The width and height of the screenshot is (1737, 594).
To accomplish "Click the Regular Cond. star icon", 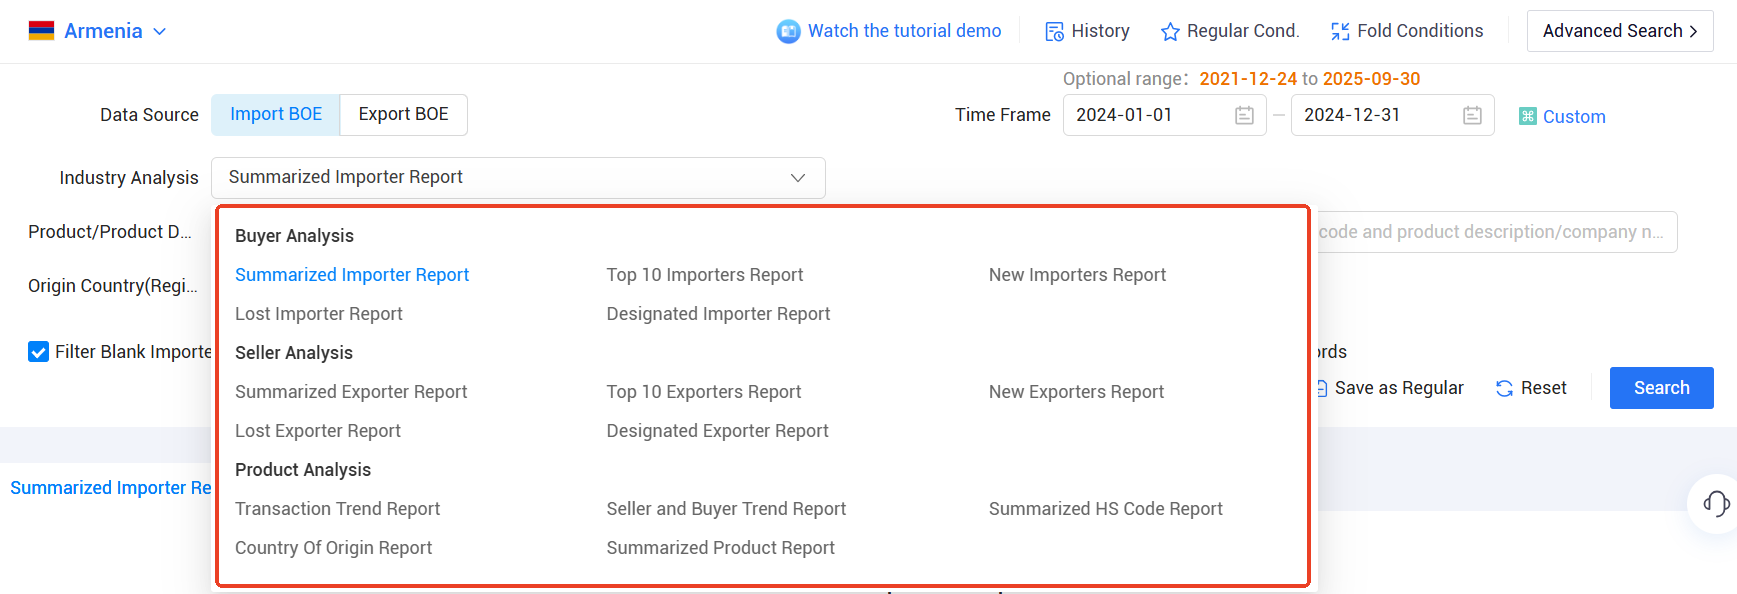I will click(x=1170, y=32).
